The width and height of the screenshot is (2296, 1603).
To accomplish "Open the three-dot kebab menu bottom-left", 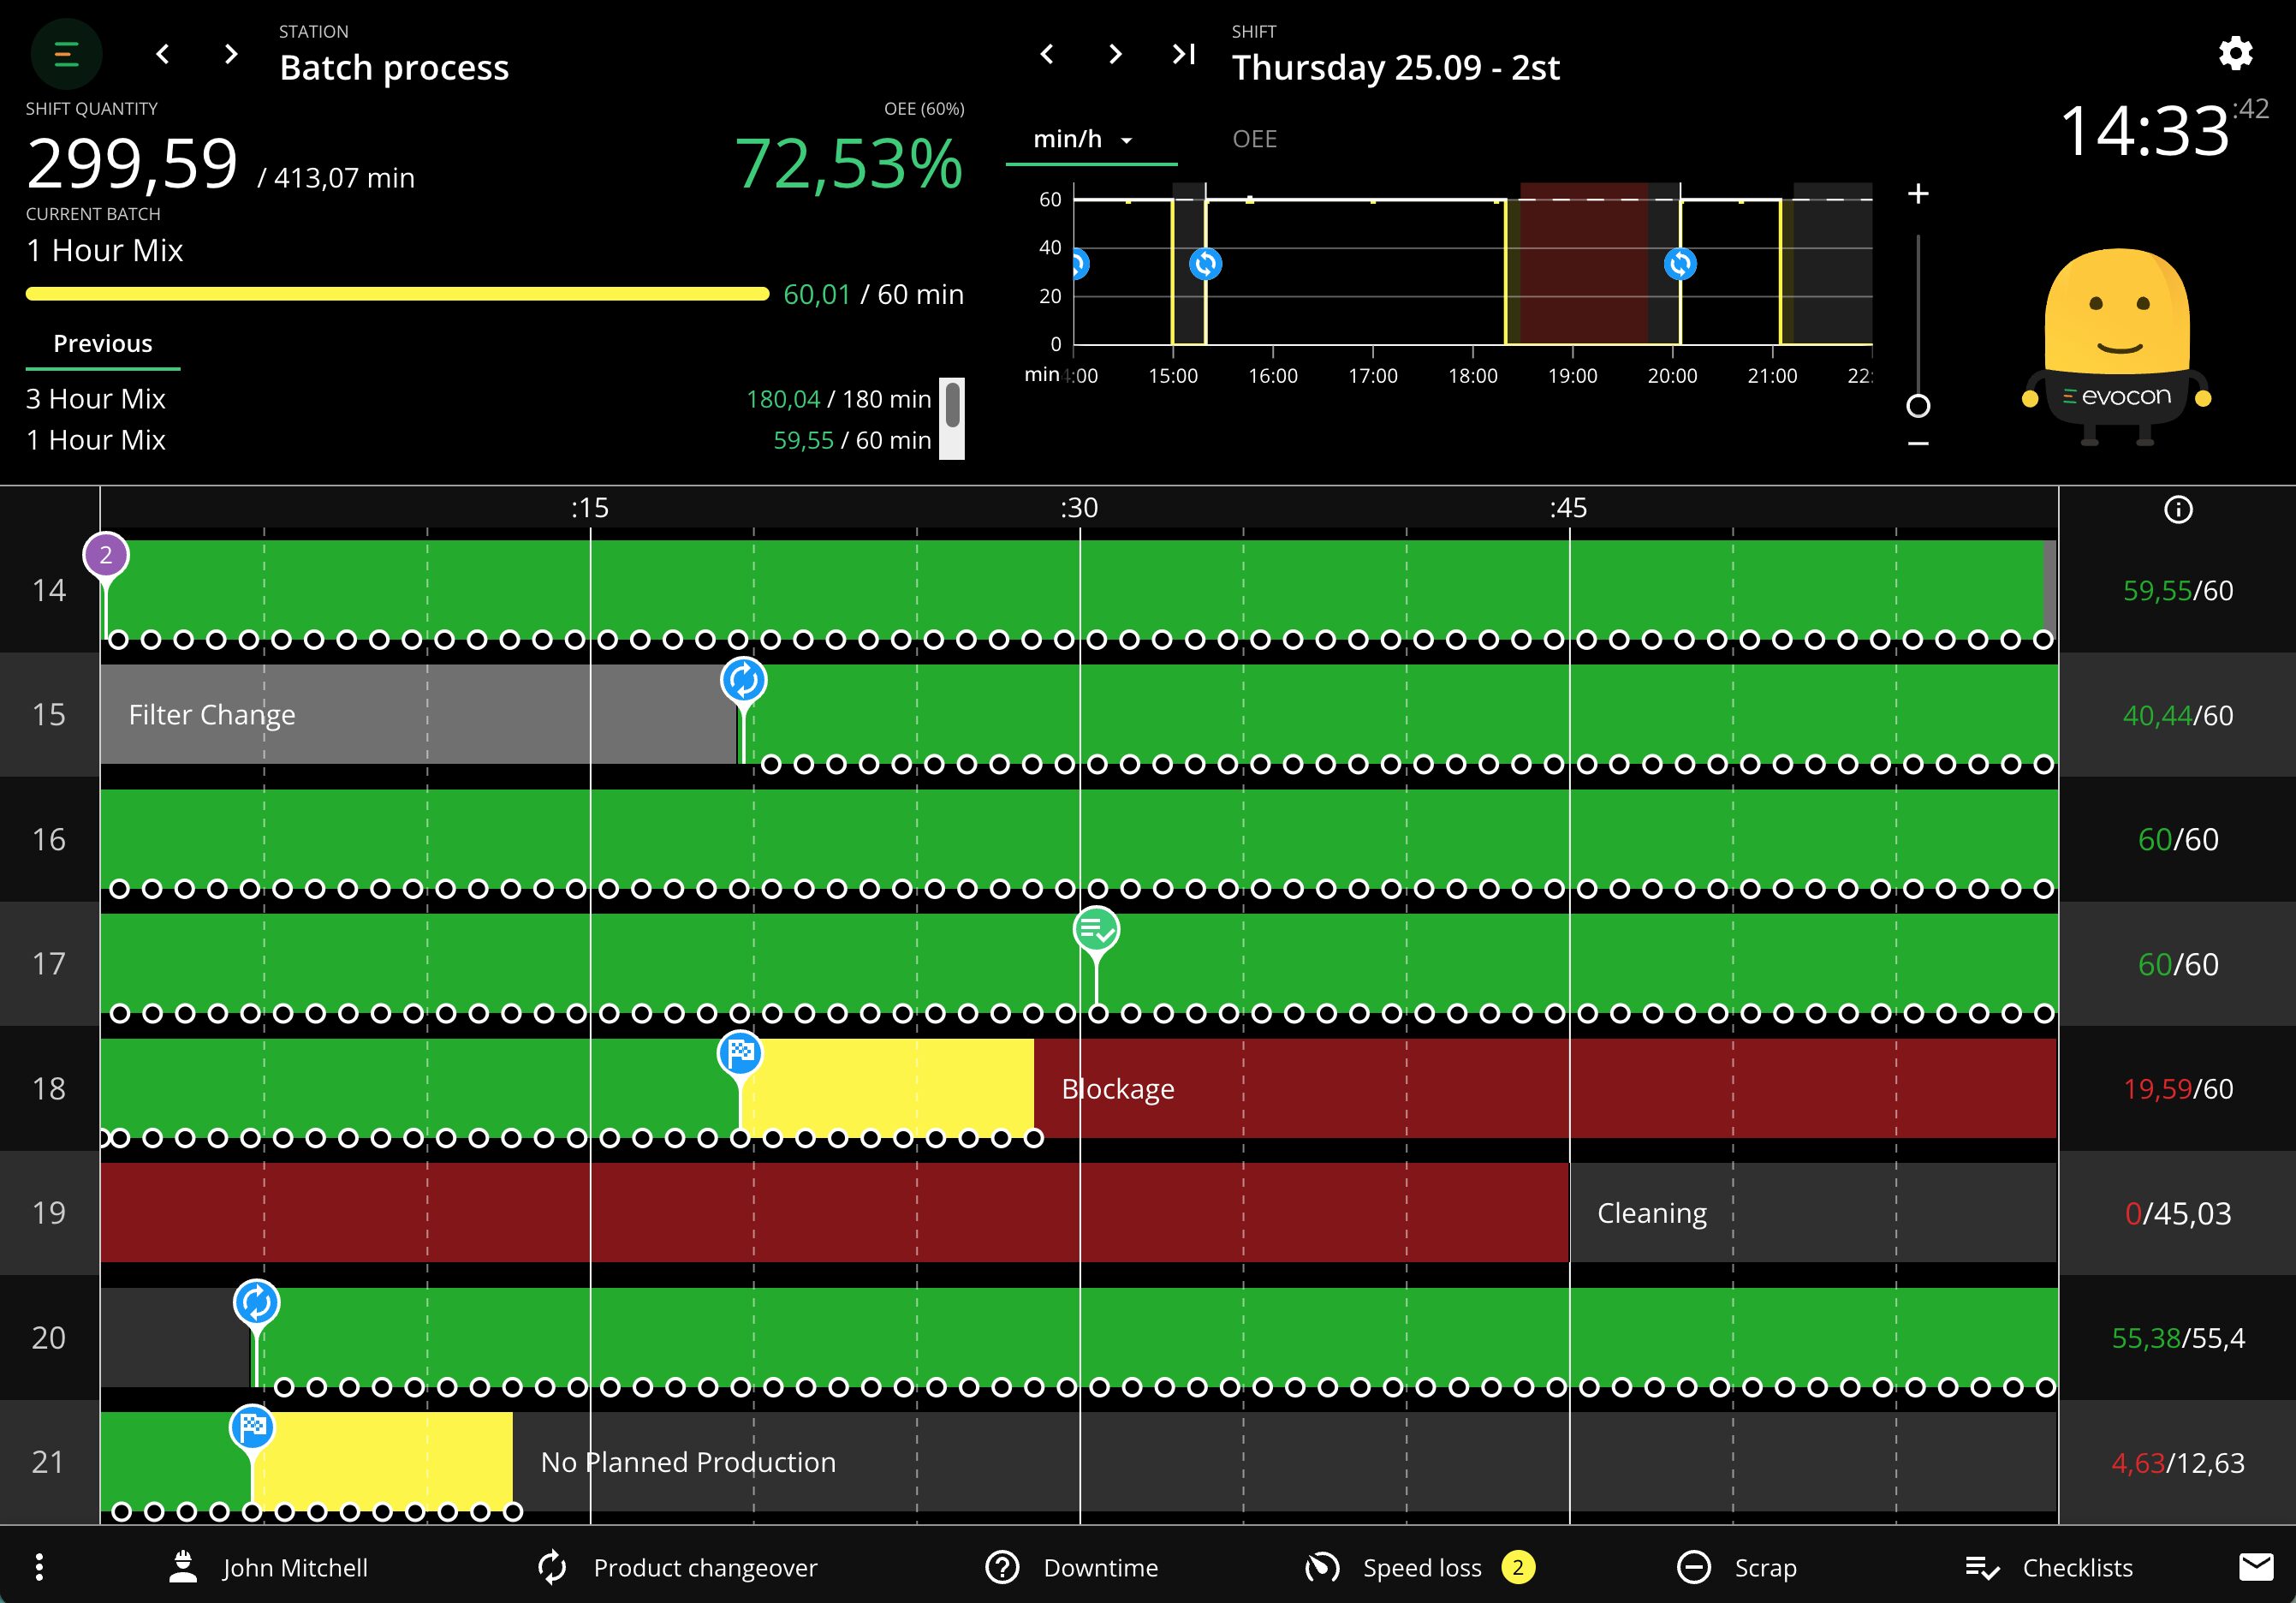I will coord(39,1567).
